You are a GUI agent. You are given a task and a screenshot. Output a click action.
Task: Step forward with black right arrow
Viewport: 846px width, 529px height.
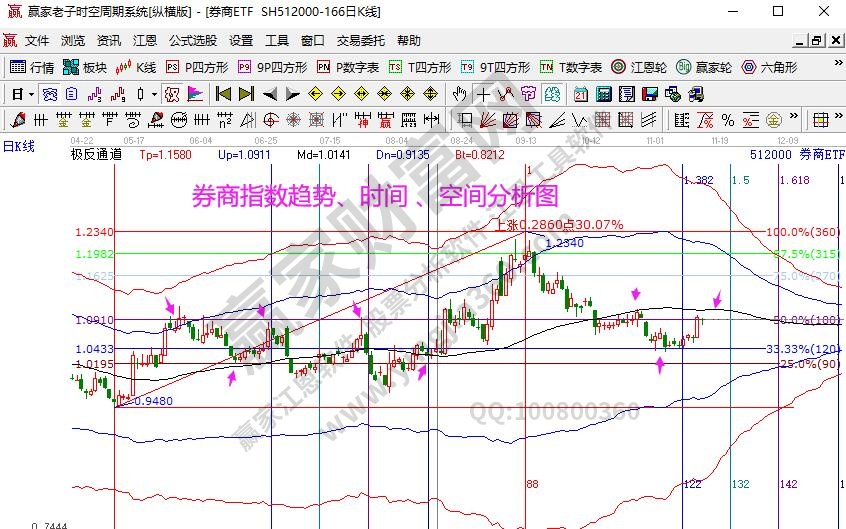click(291, 94)
